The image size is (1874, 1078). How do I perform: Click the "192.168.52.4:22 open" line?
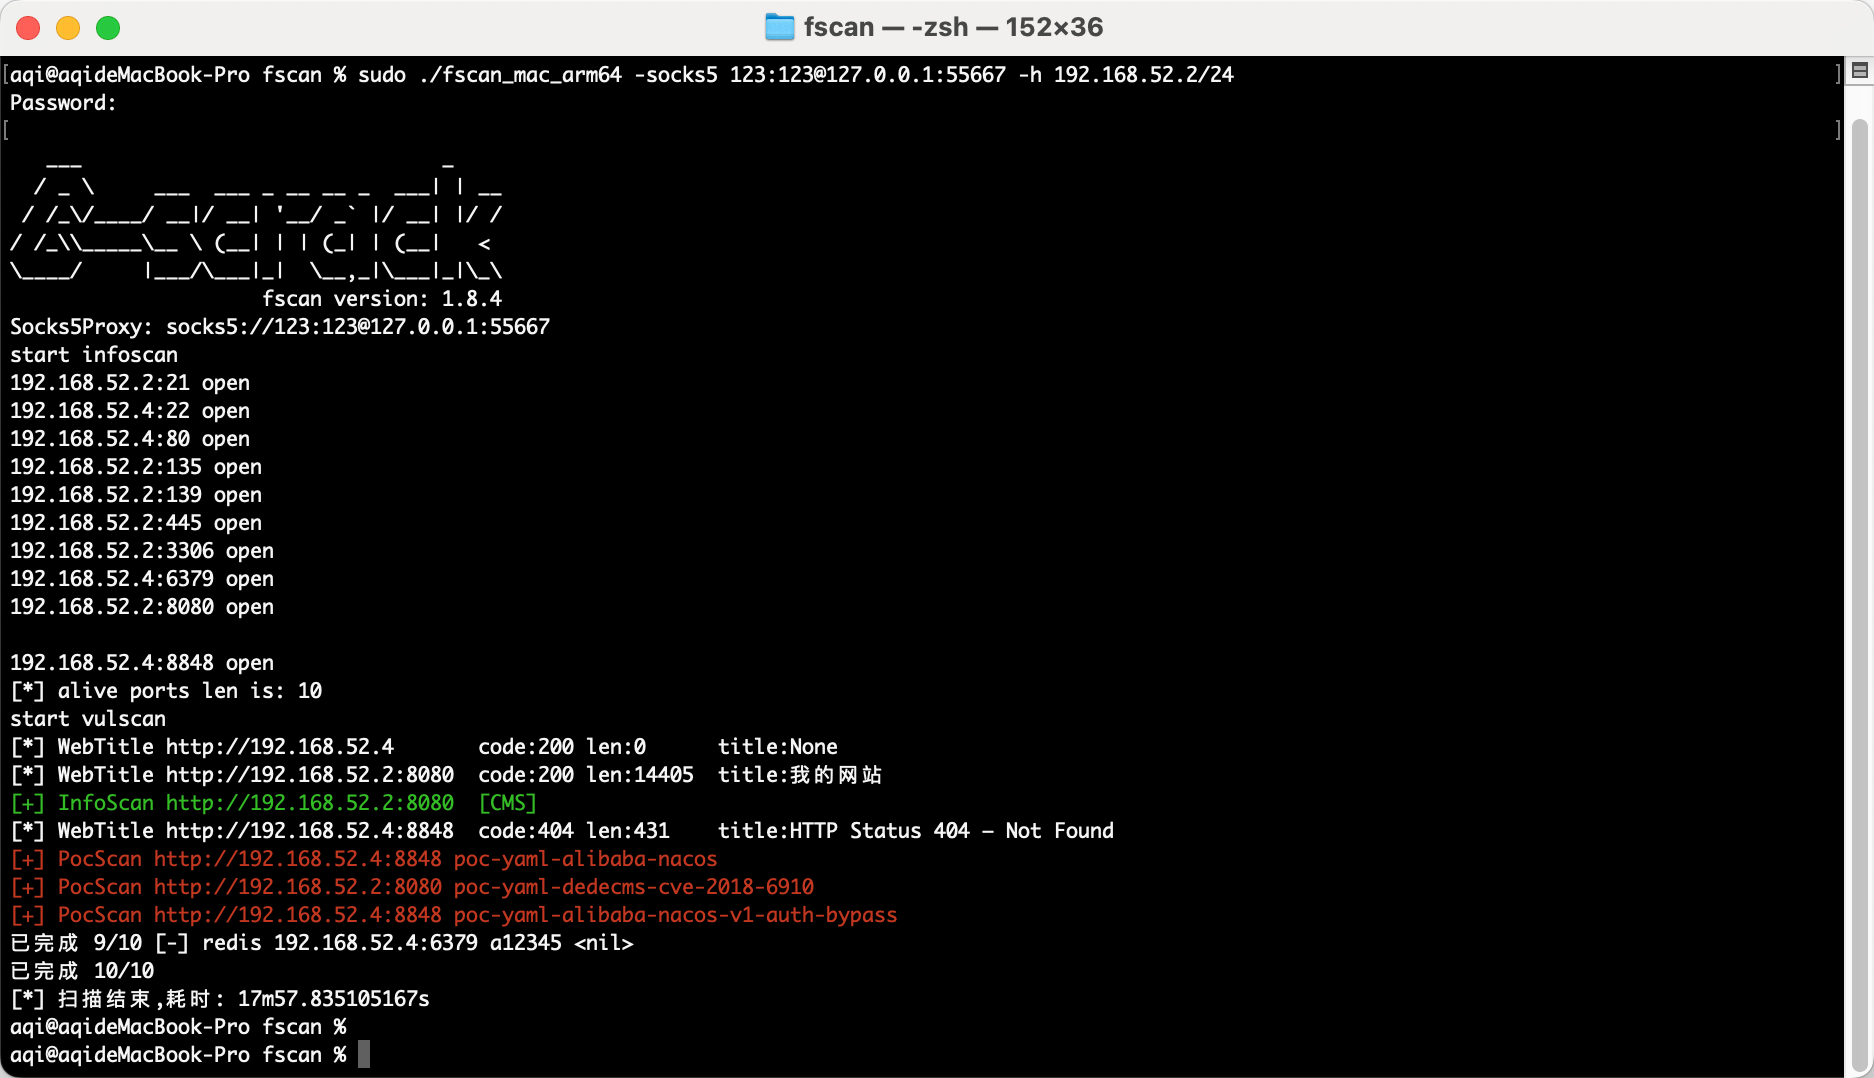tap(130, 411)
